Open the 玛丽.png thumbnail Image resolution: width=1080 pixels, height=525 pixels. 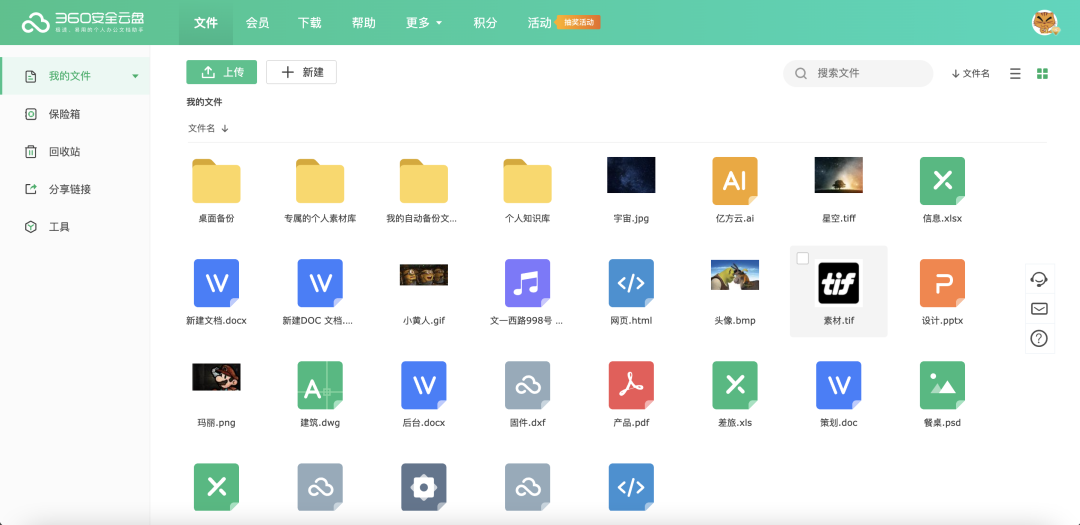pyautogui.click(x=216, y=378)
